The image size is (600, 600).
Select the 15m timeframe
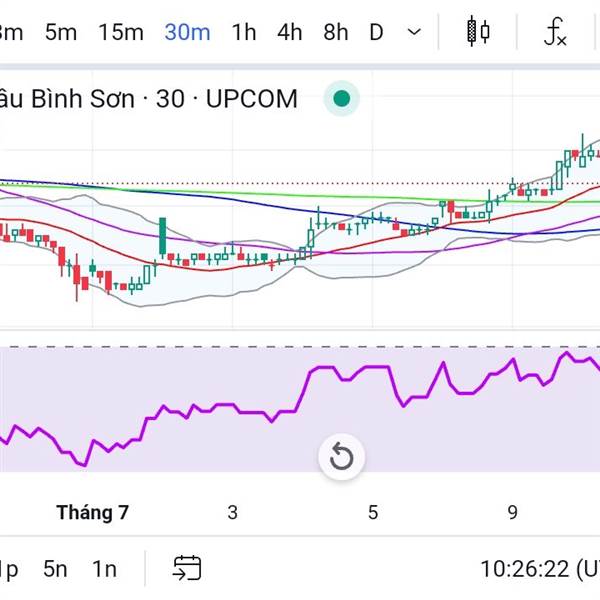click(x=120, y=32)
